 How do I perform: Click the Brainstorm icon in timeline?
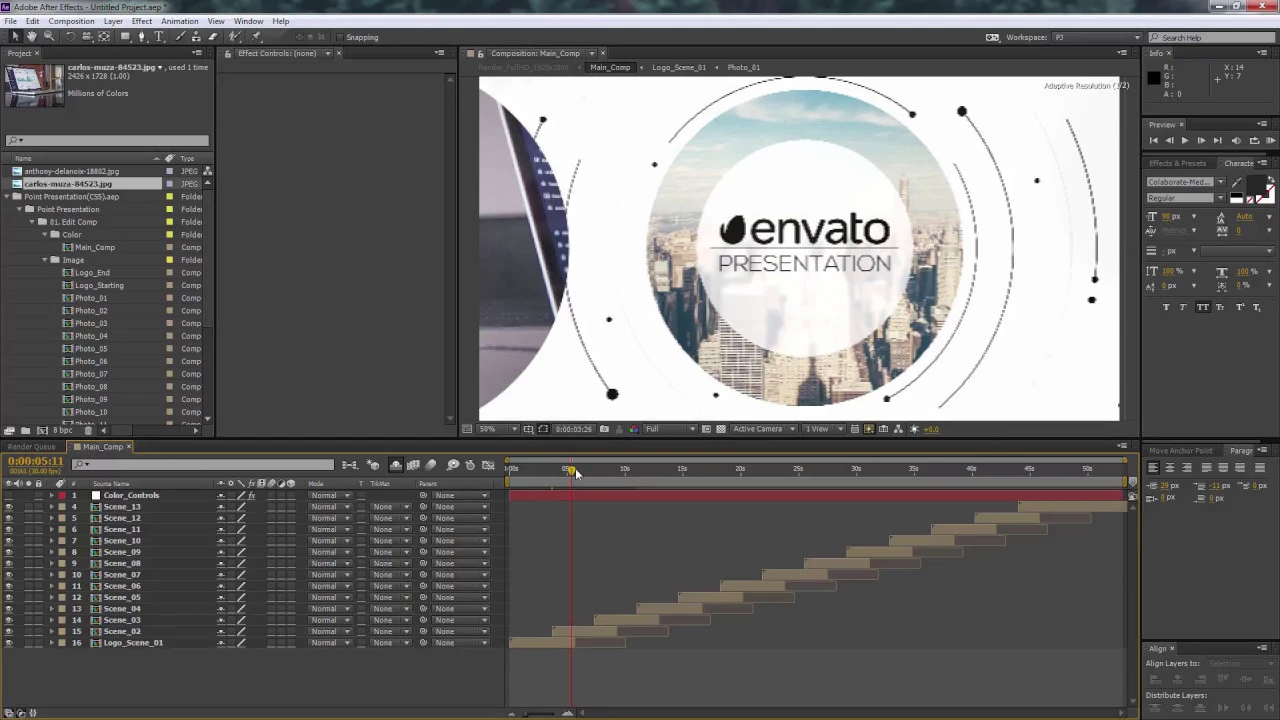453,465
